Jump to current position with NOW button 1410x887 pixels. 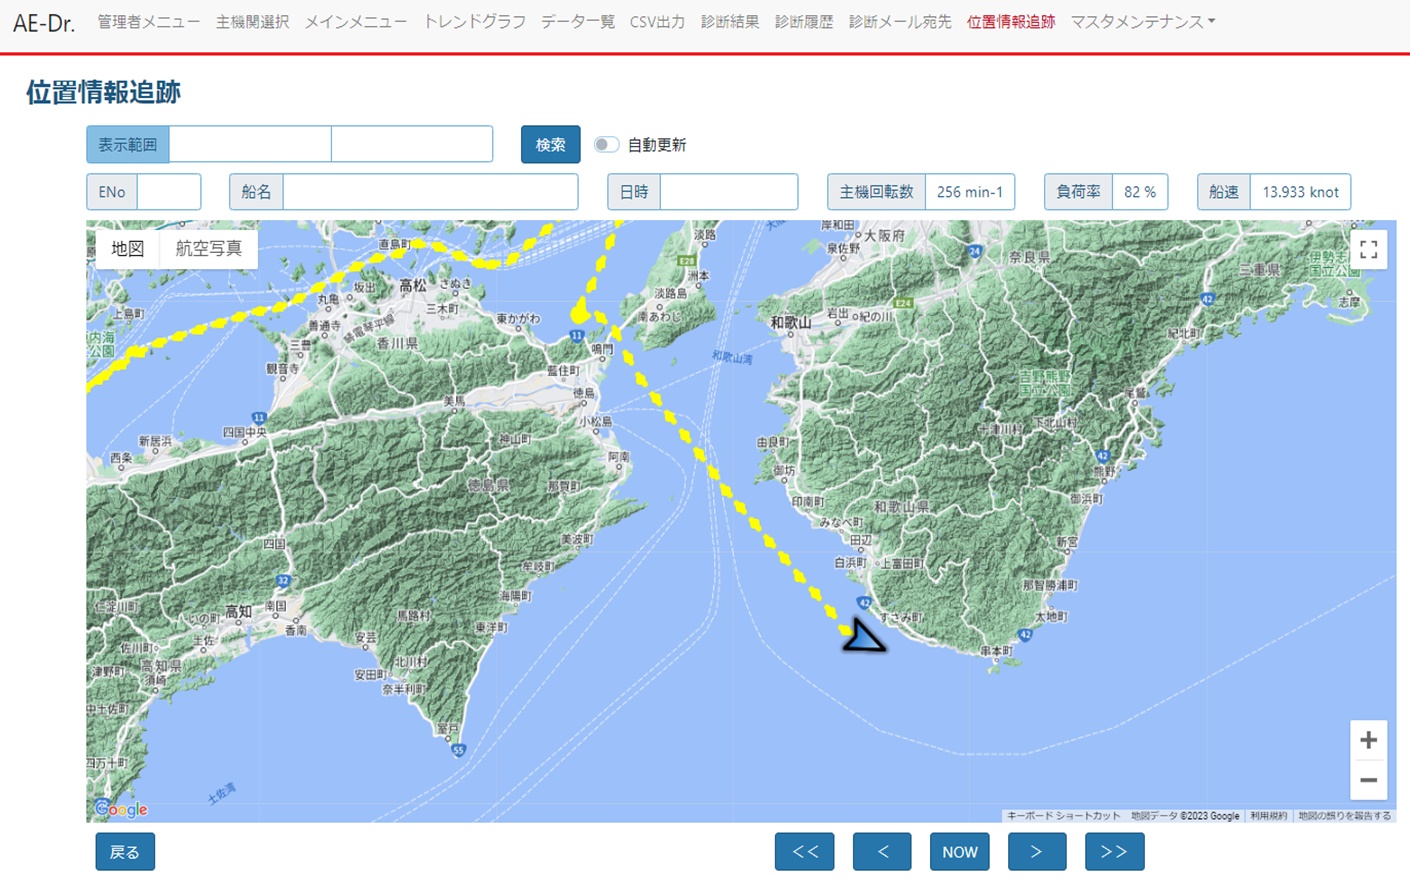pyautogui.click(x=959, y=852)
